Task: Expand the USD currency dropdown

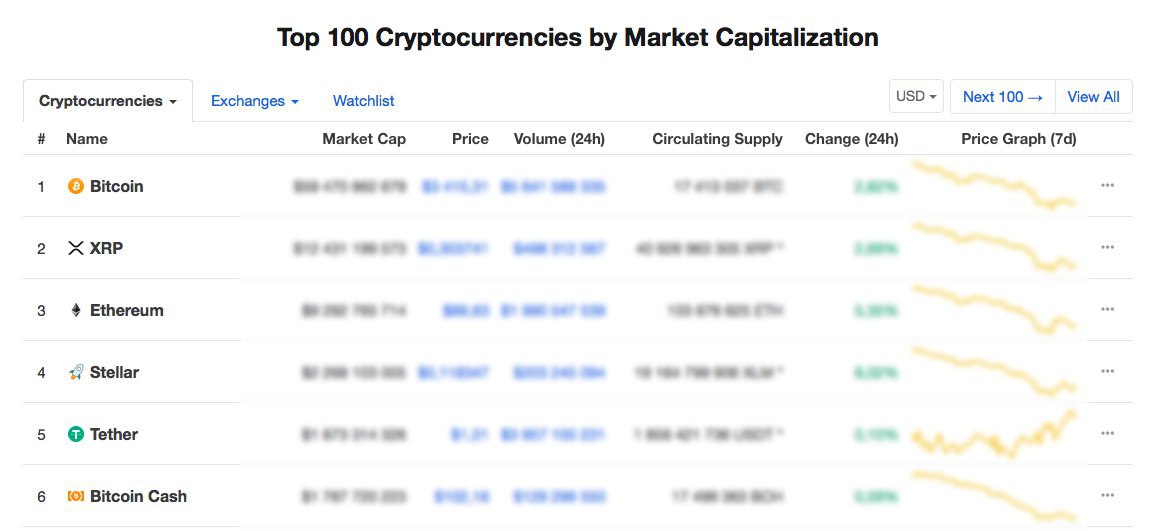Action: (x=916, y=97)
